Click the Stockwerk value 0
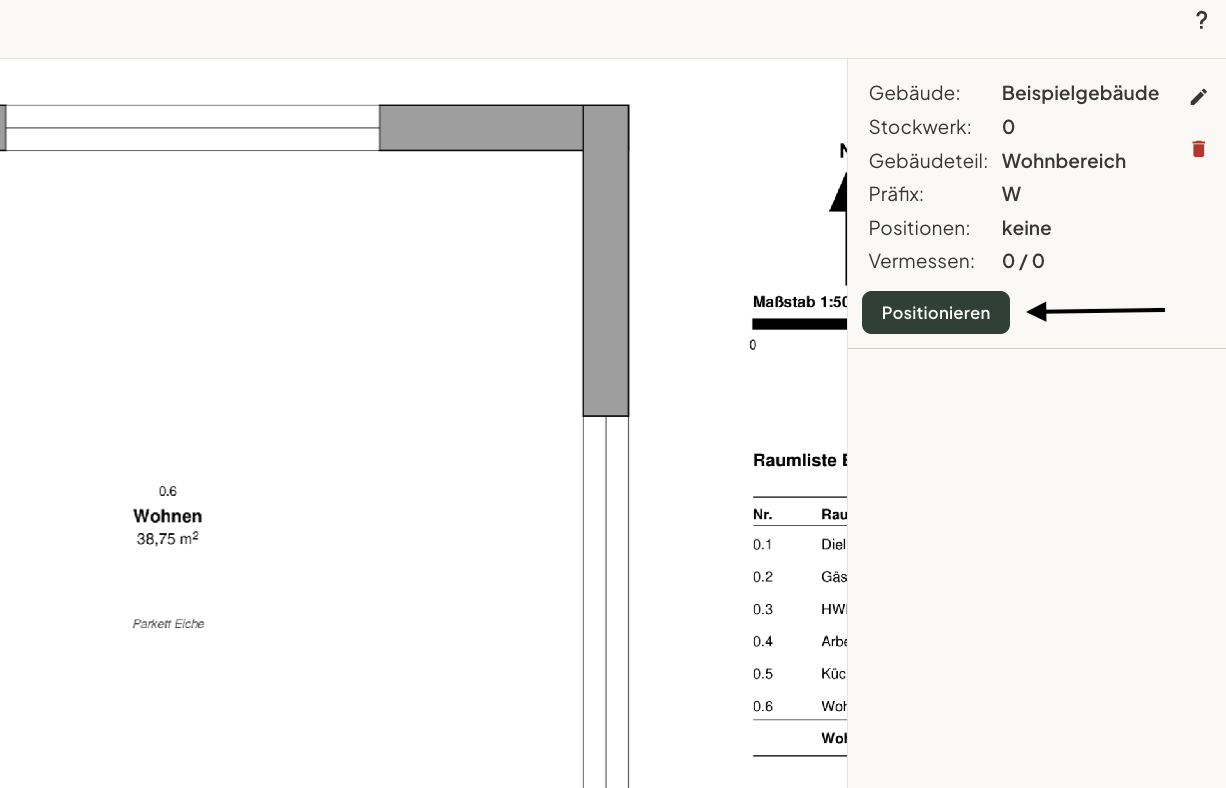 coord(1008,127)
